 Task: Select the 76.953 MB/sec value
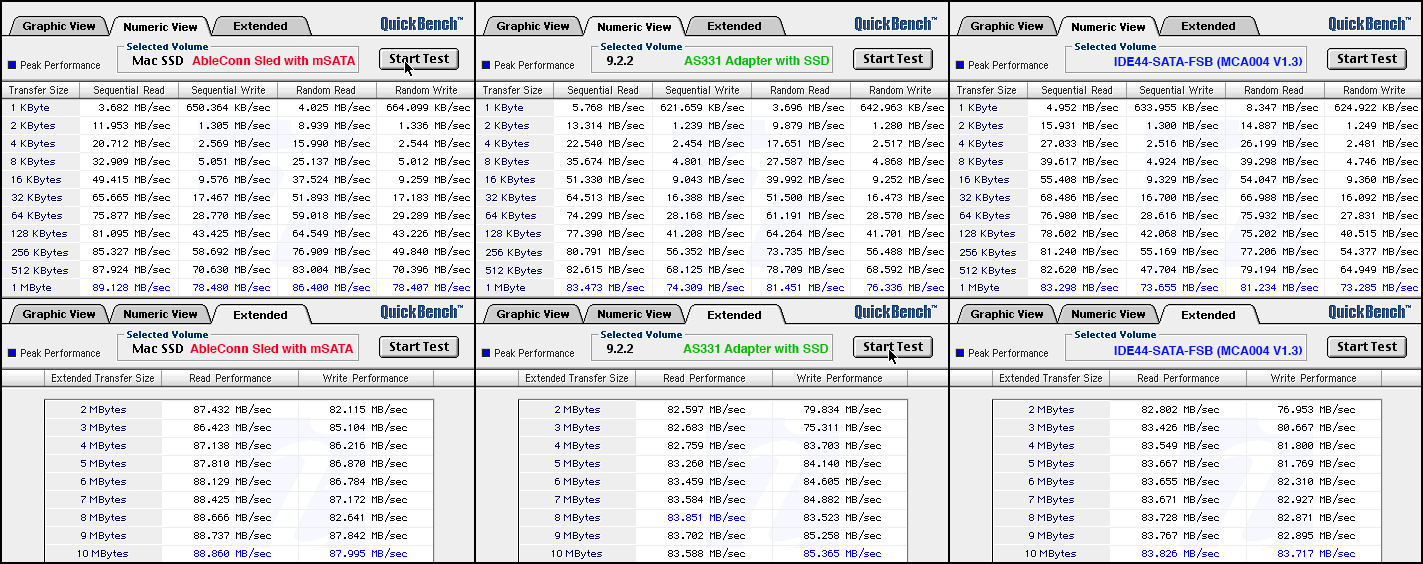(x=1314, y=410)
